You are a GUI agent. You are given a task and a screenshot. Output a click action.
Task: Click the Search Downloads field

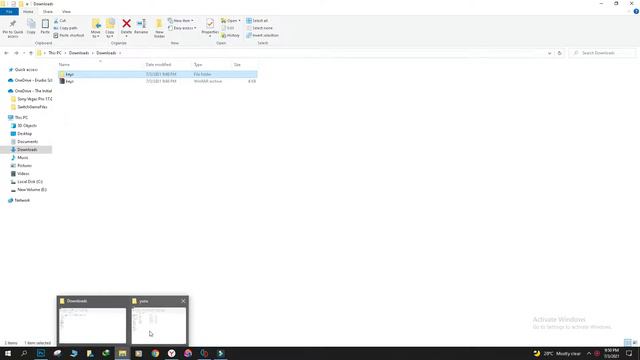(602, 53)
